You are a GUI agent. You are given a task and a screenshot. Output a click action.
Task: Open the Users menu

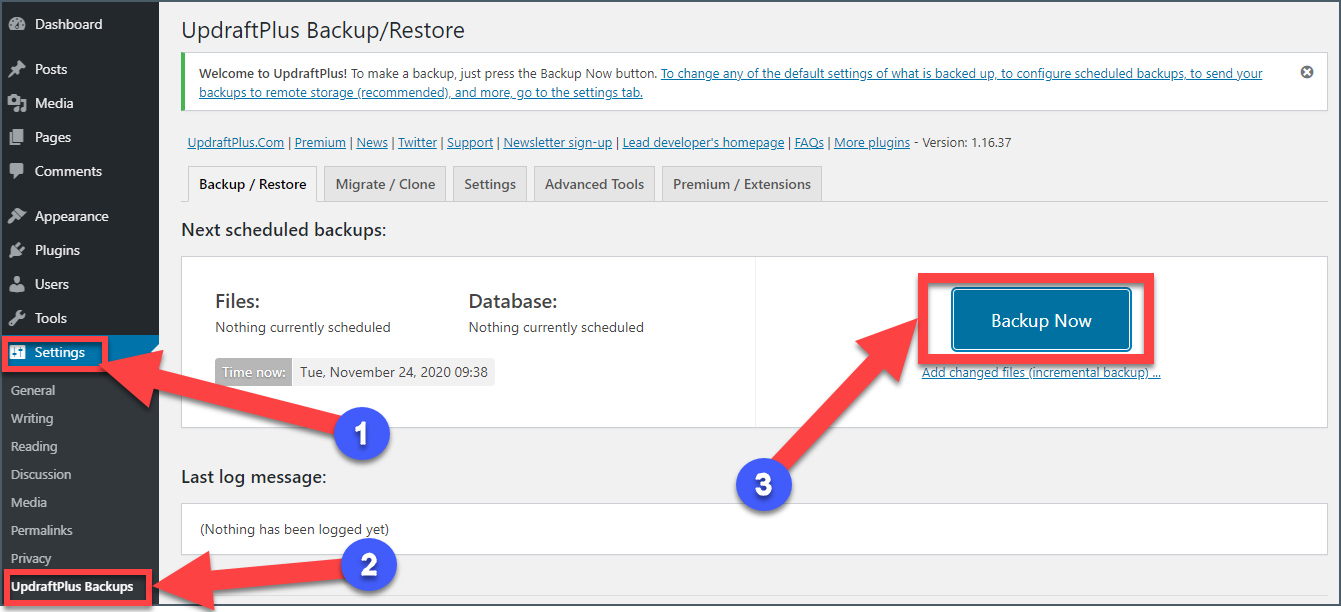click(x=52, y=284)
